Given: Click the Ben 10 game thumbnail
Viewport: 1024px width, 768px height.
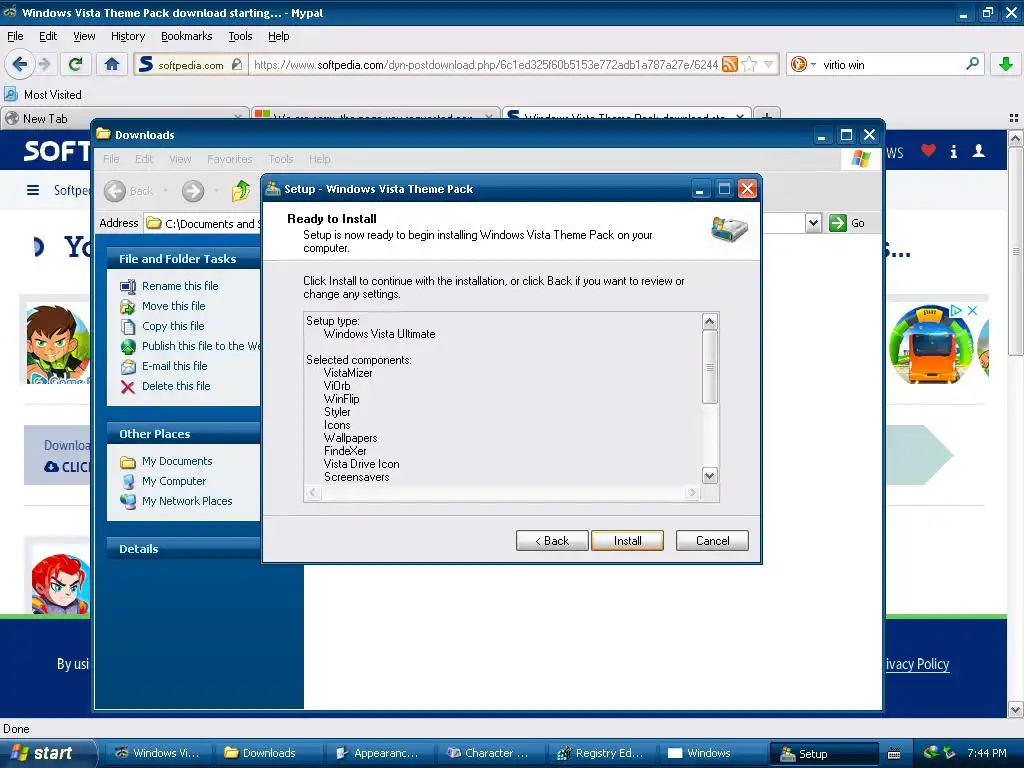Looking at the screenshot, I should pos(57,344).
